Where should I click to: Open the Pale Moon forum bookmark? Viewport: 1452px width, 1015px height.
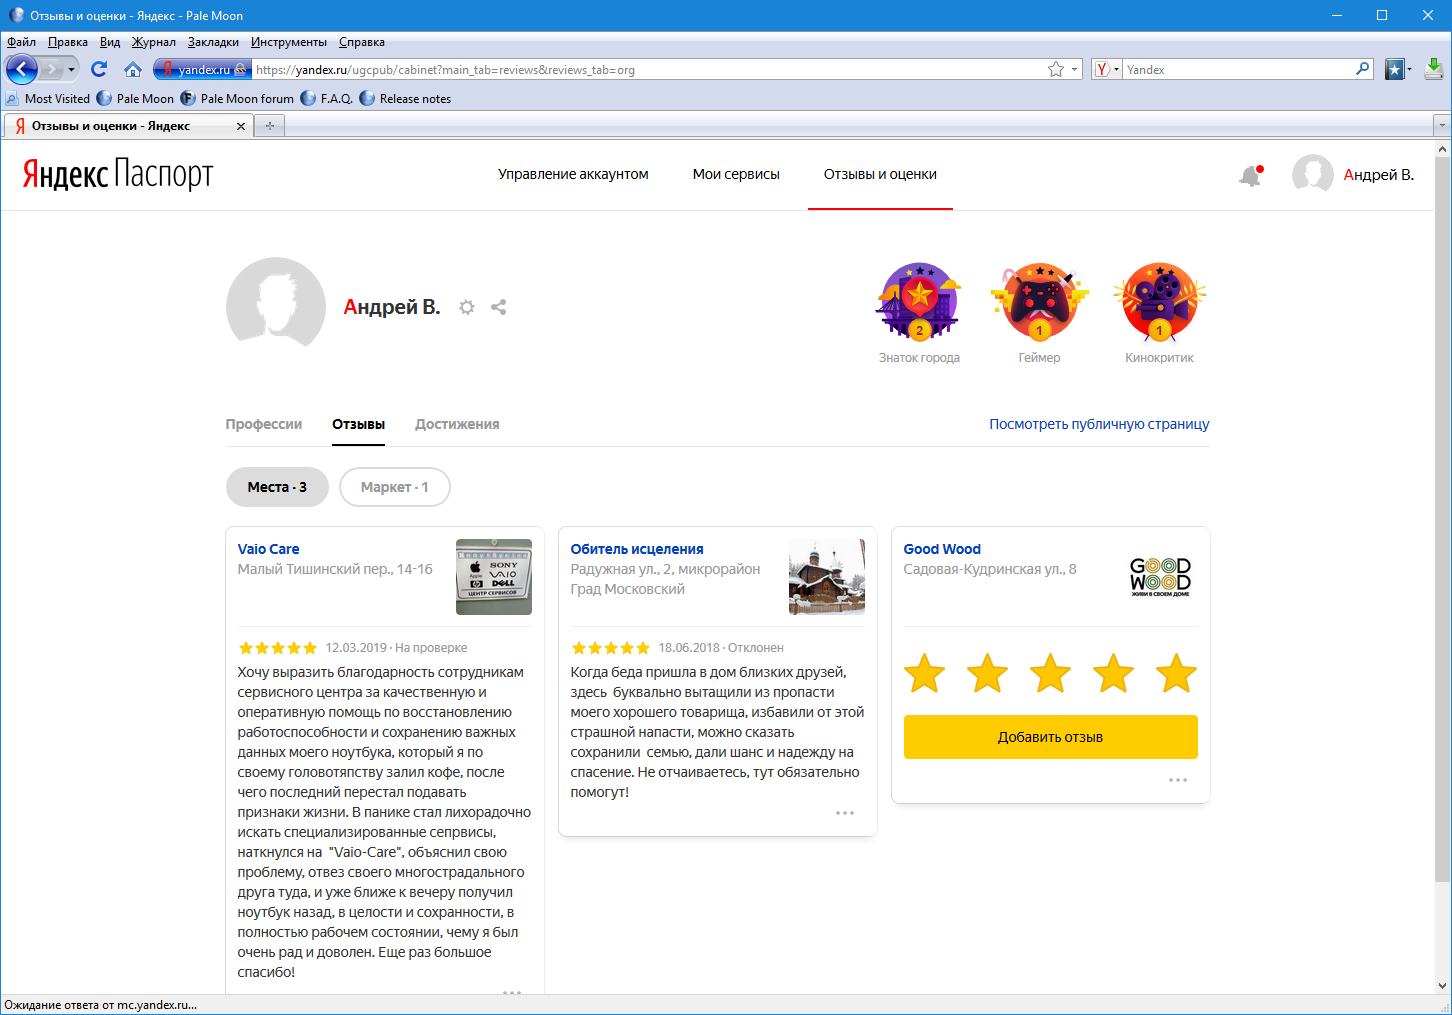[237, 99]
